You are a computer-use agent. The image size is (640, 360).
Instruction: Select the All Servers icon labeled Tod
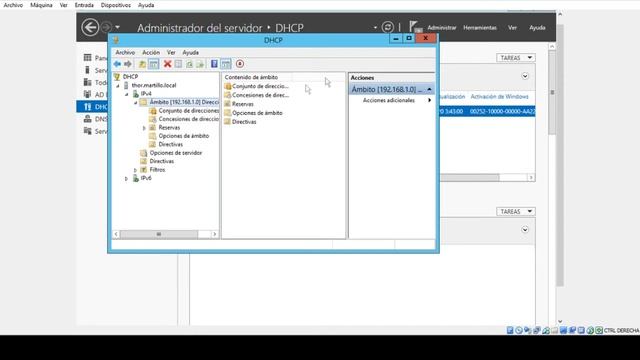point(87,82)
